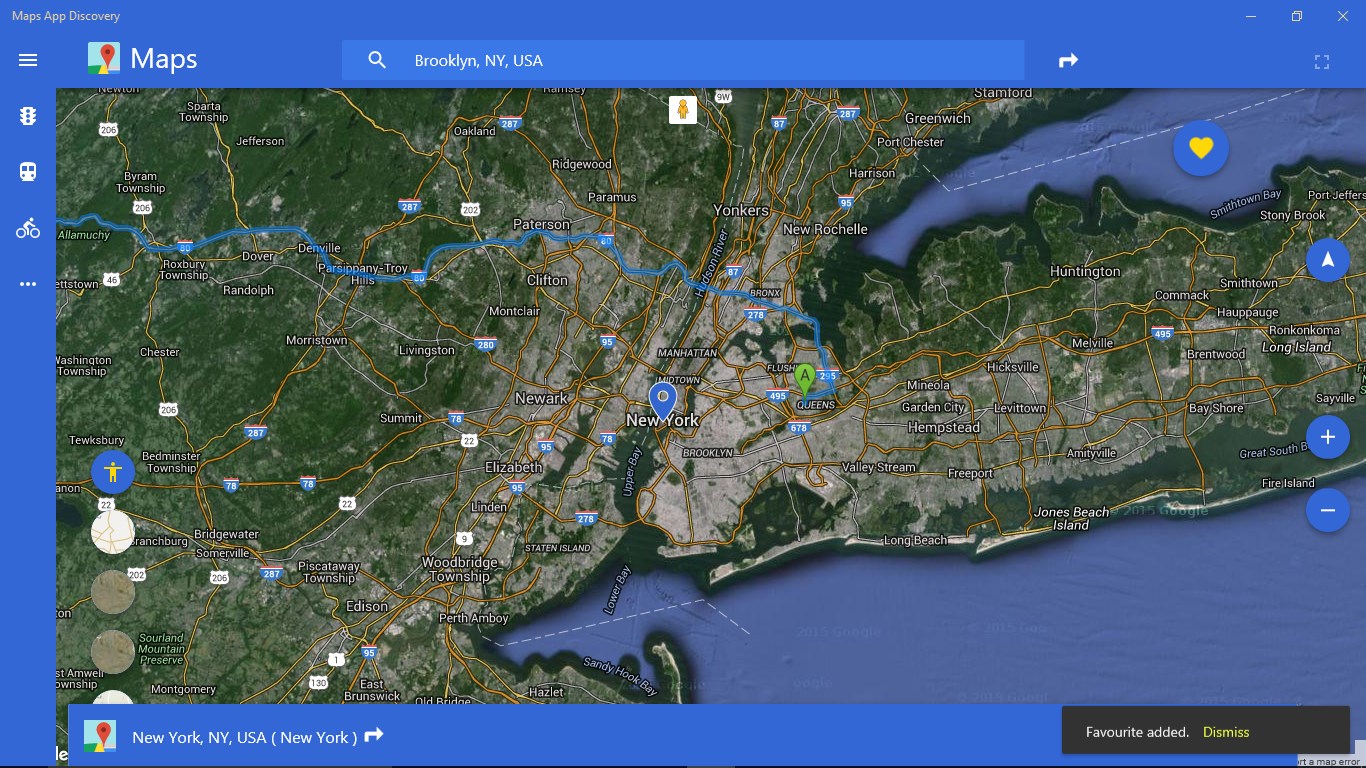The image size is (1366, 768).
Task: Click the blue accessibility pegman circle
Action: coord(112,471)
